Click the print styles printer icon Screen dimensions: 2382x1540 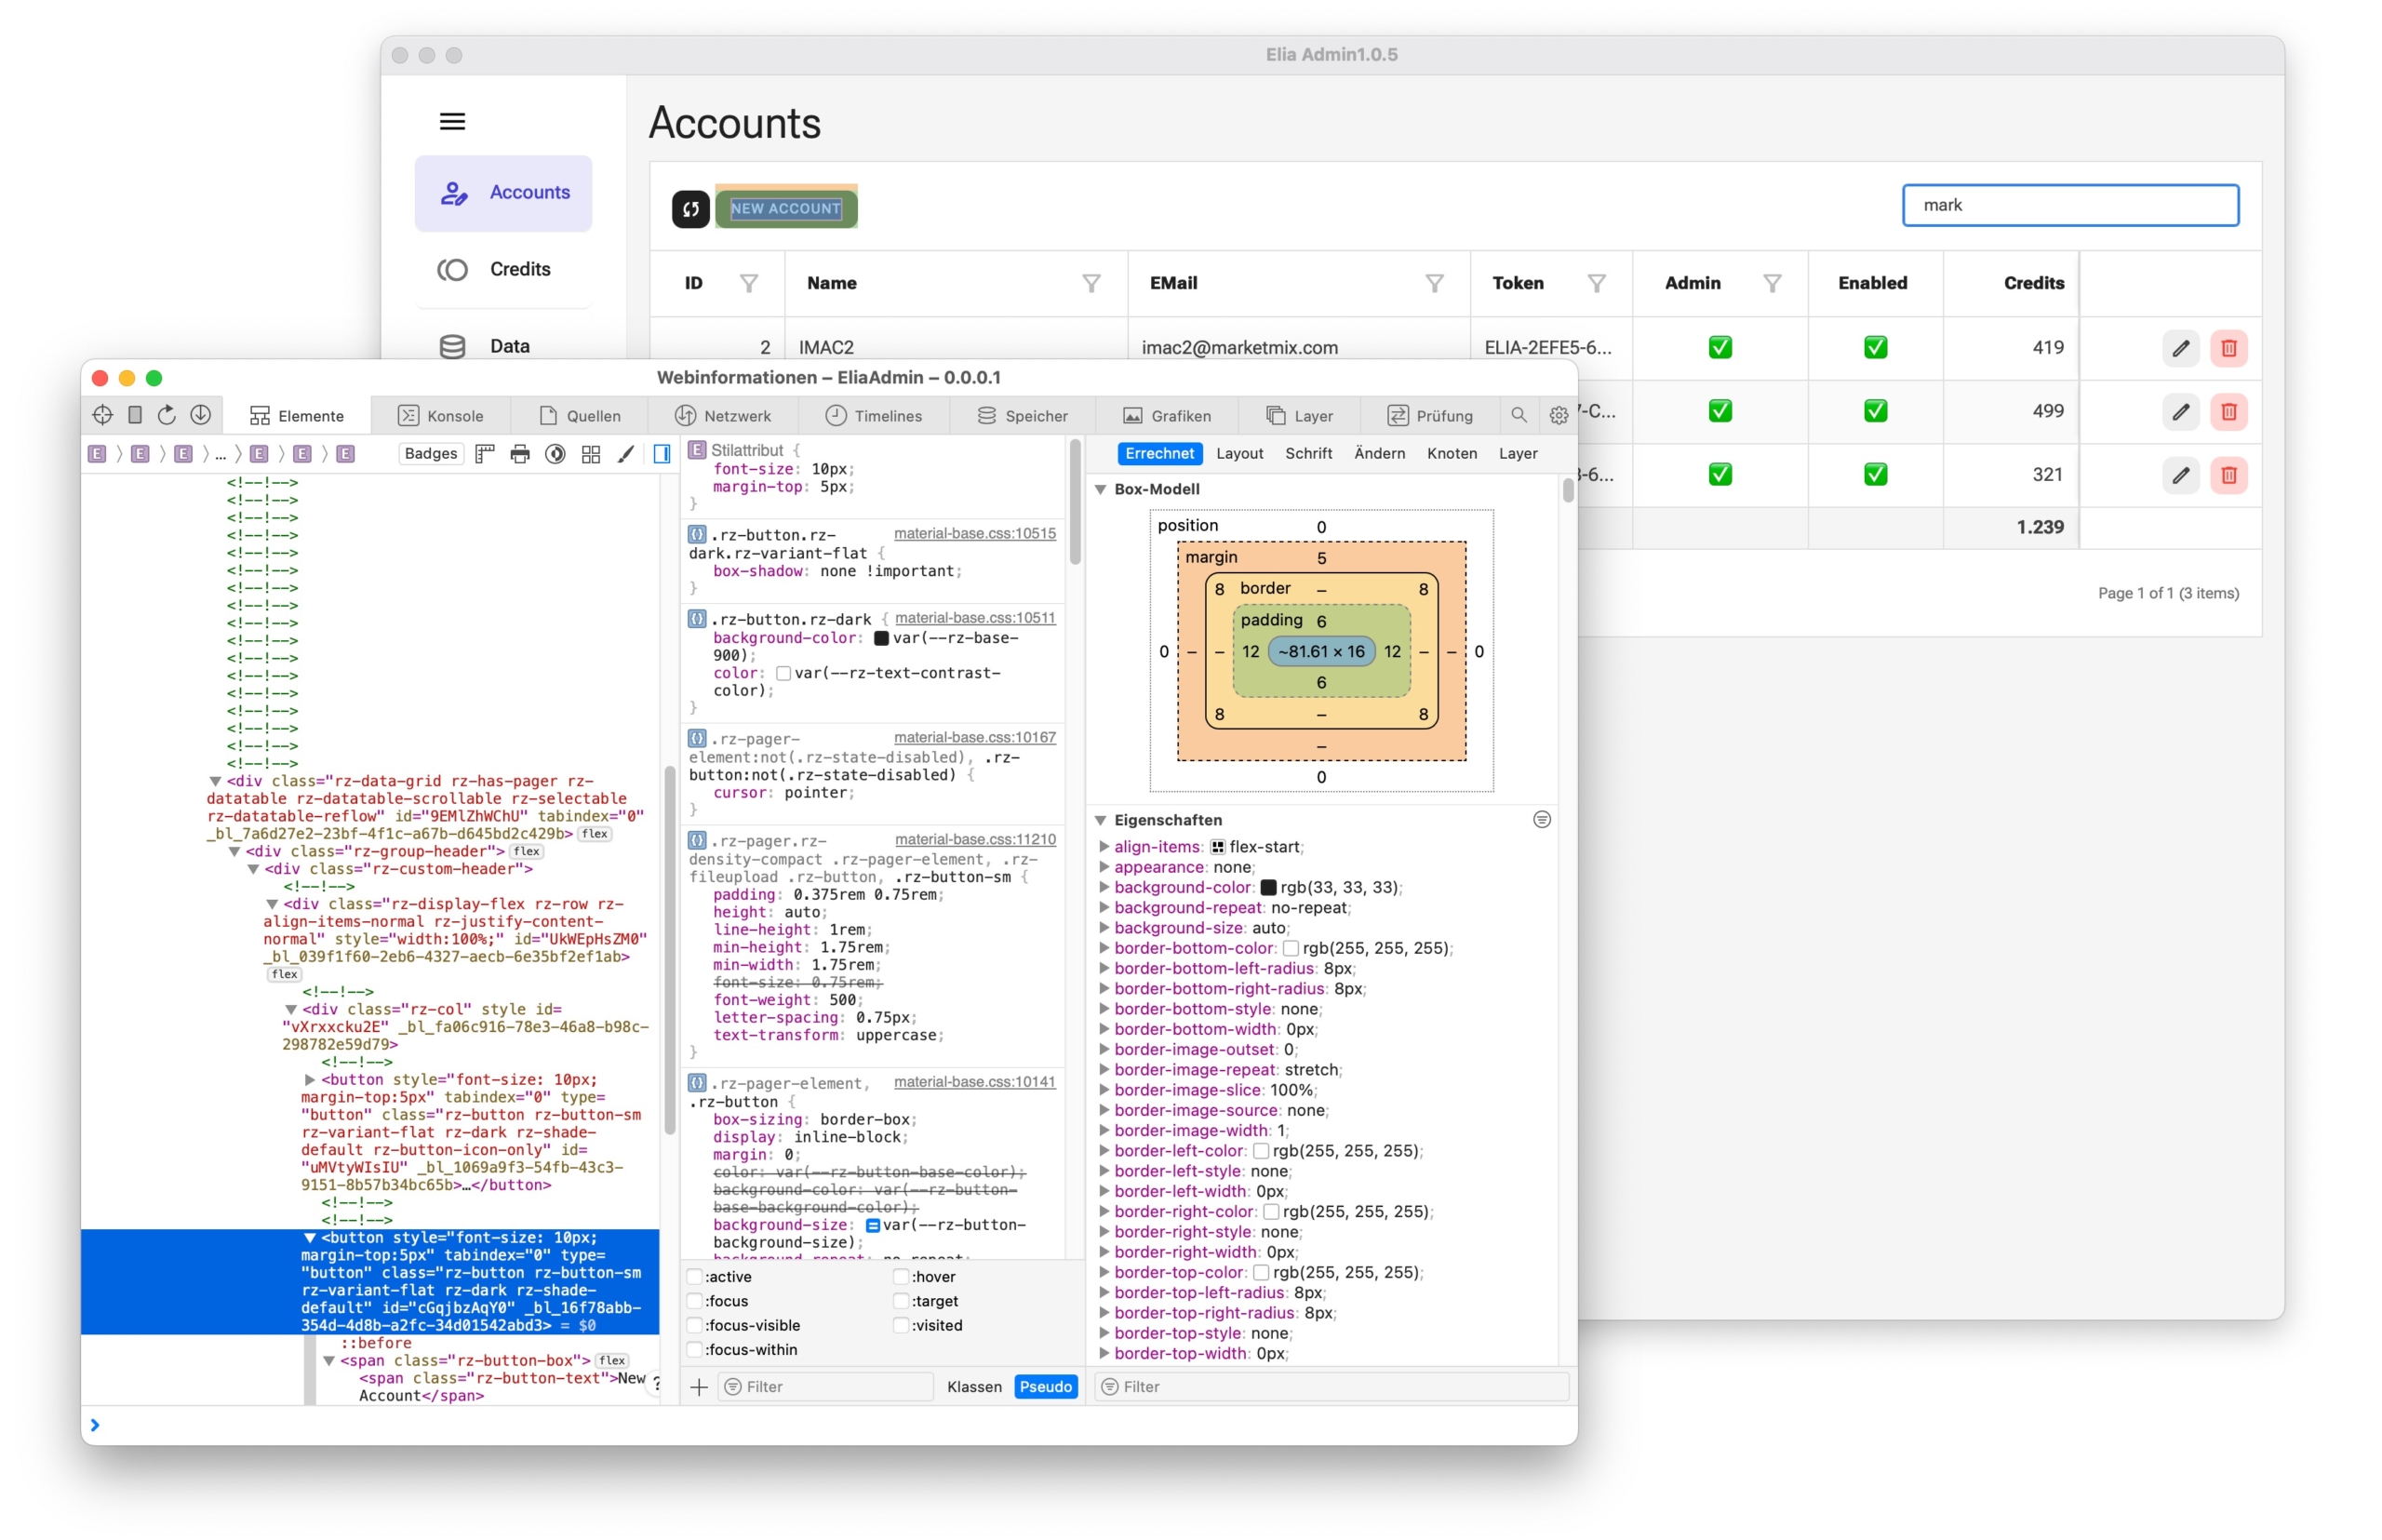[x=520, y=454]
